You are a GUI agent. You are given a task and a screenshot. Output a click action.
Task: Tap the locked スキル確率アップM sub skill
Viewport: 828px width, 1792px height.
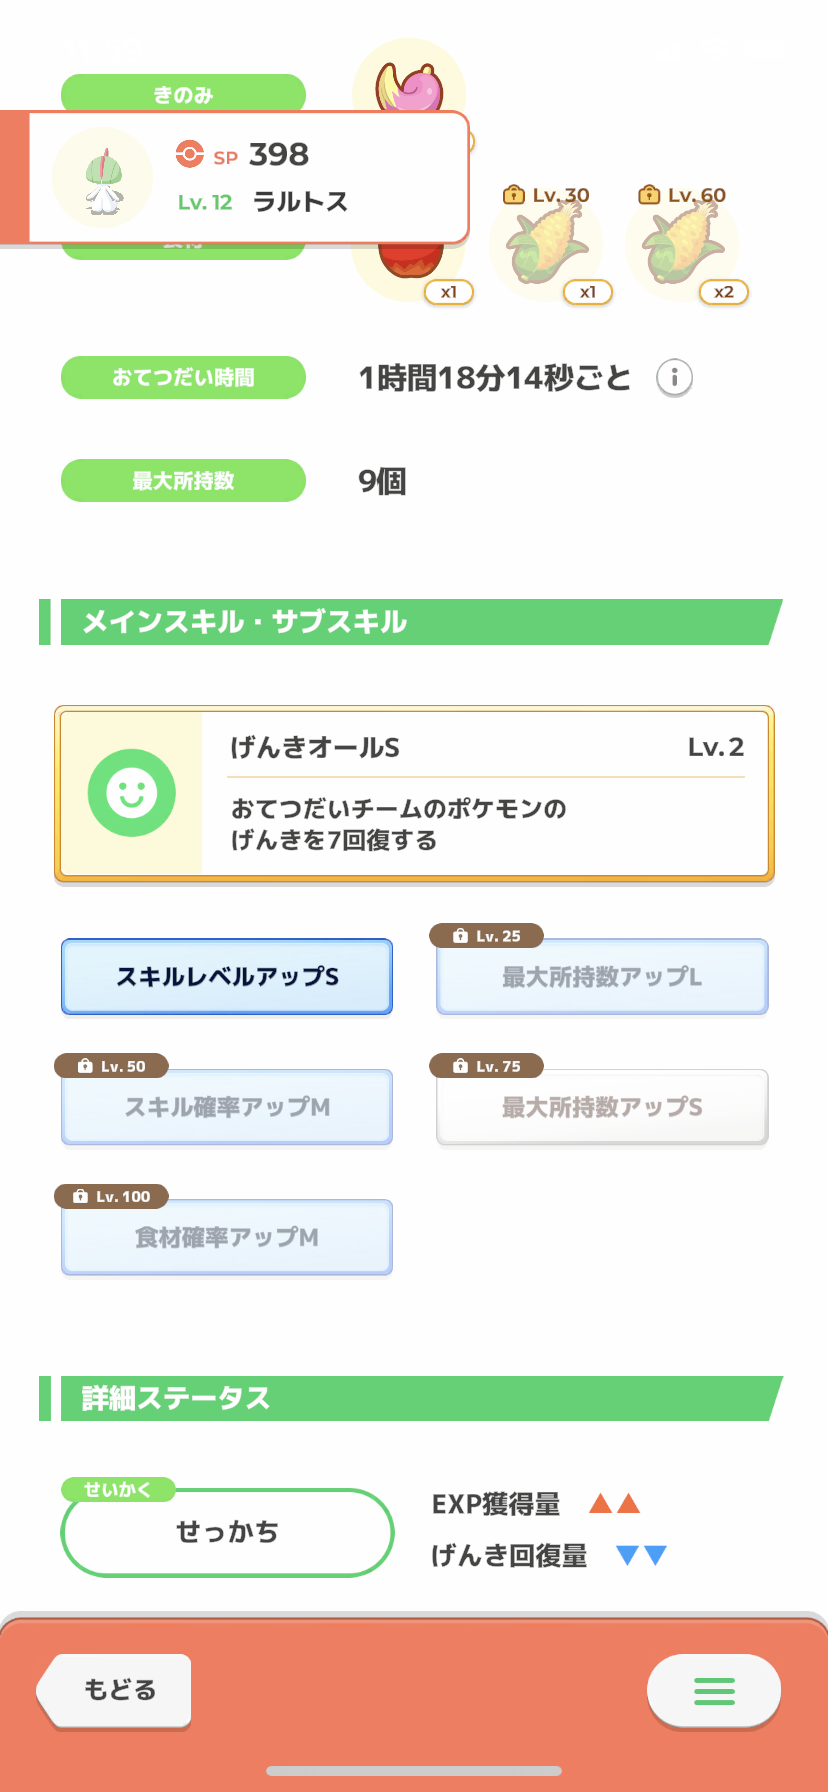[x=227, y=1107]
